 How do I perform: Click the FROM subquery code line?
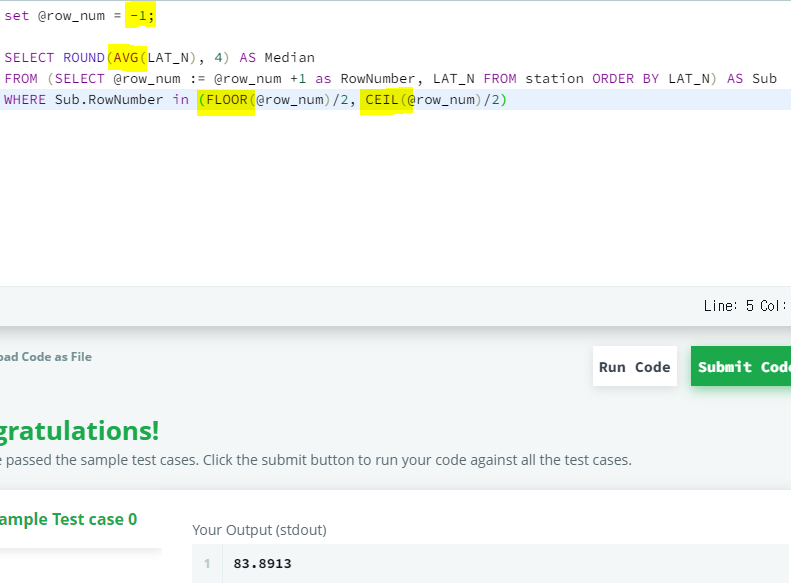(x=390, y=79)
